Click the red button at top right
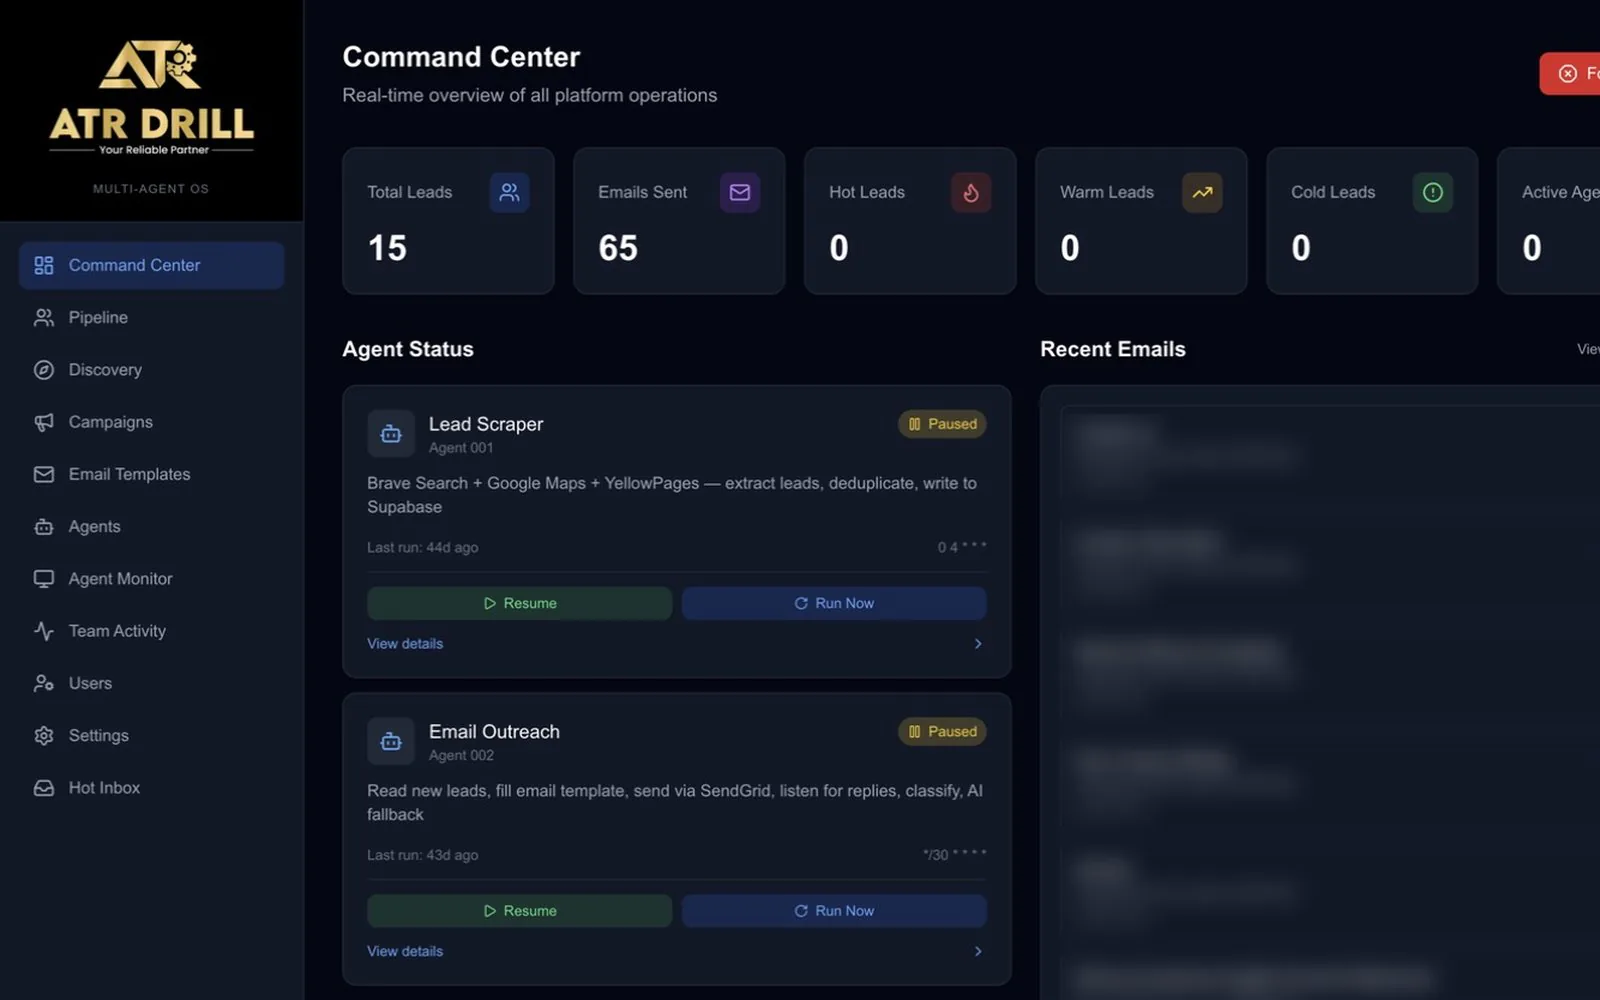Screen dimensions: 1600x1000 click(x=1570, y=74)
